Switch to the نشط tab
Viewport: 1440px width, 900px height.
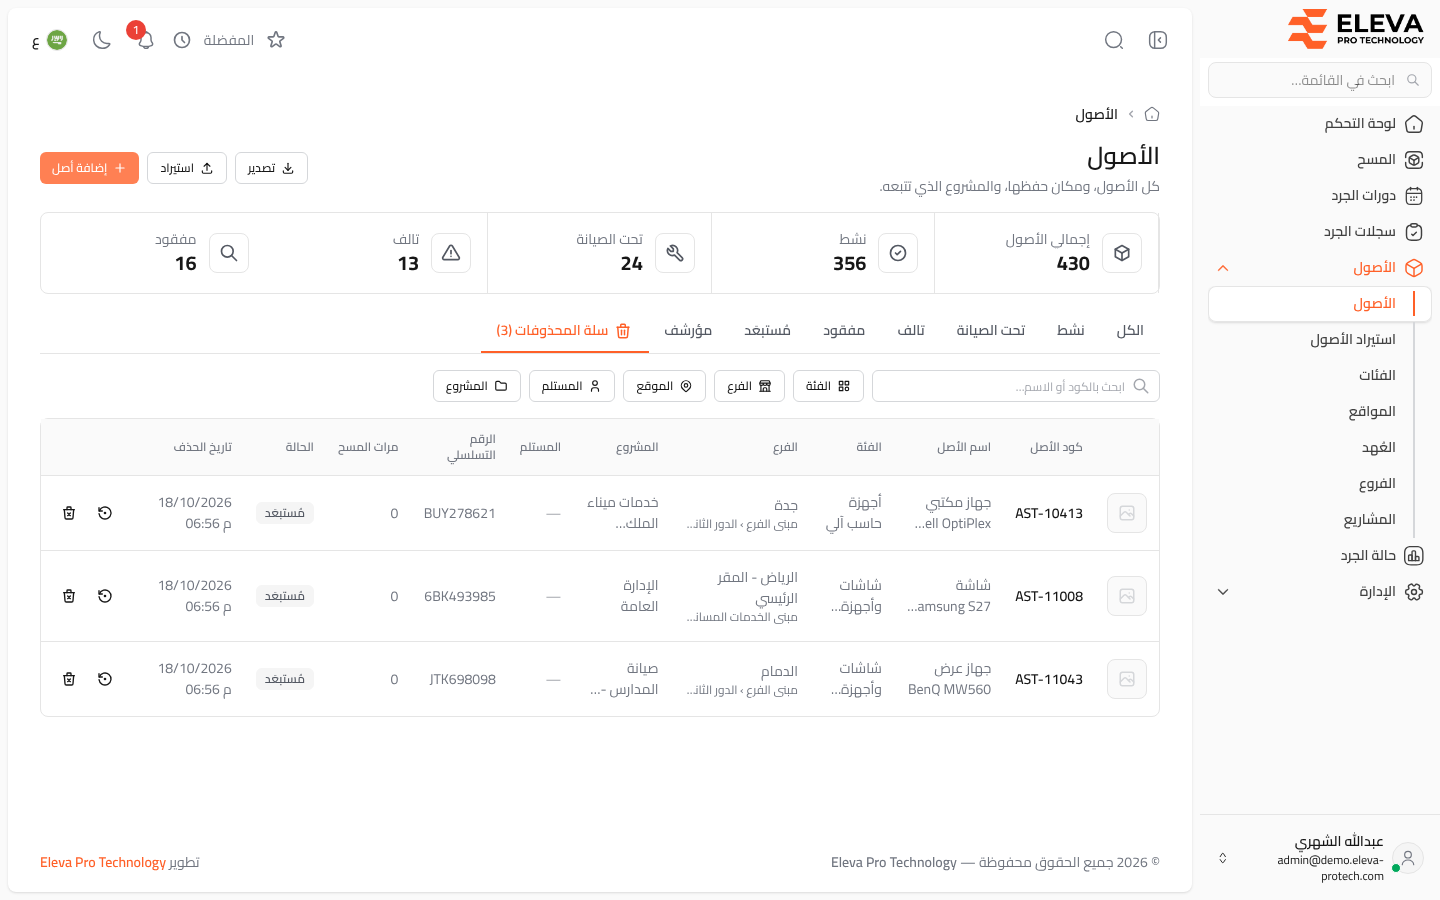click(1071, 330)
